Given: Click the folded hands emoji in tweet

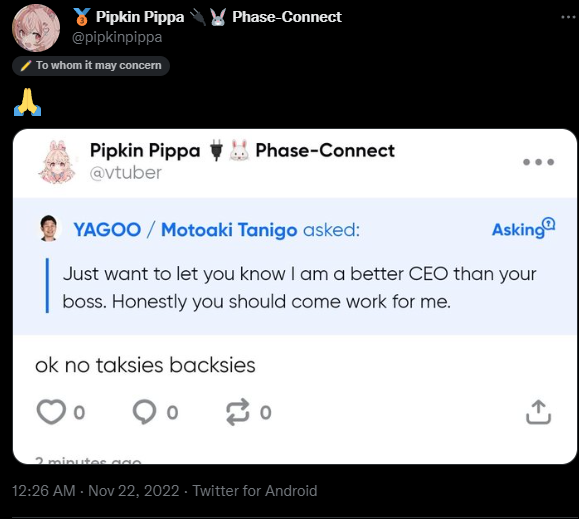Looking at the screenshot, I should pos(27,102).
